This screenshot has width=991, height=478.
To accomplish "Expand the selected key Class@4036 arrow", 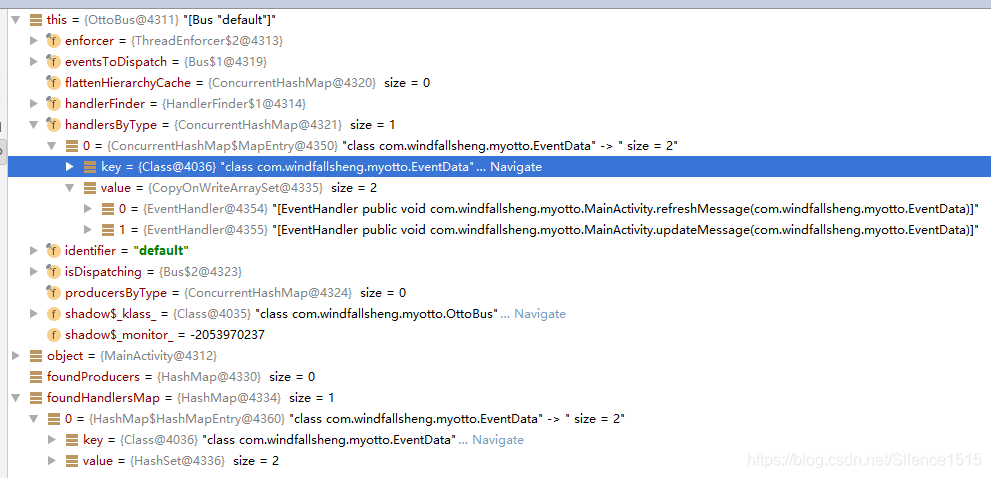I will click(70, 167).
